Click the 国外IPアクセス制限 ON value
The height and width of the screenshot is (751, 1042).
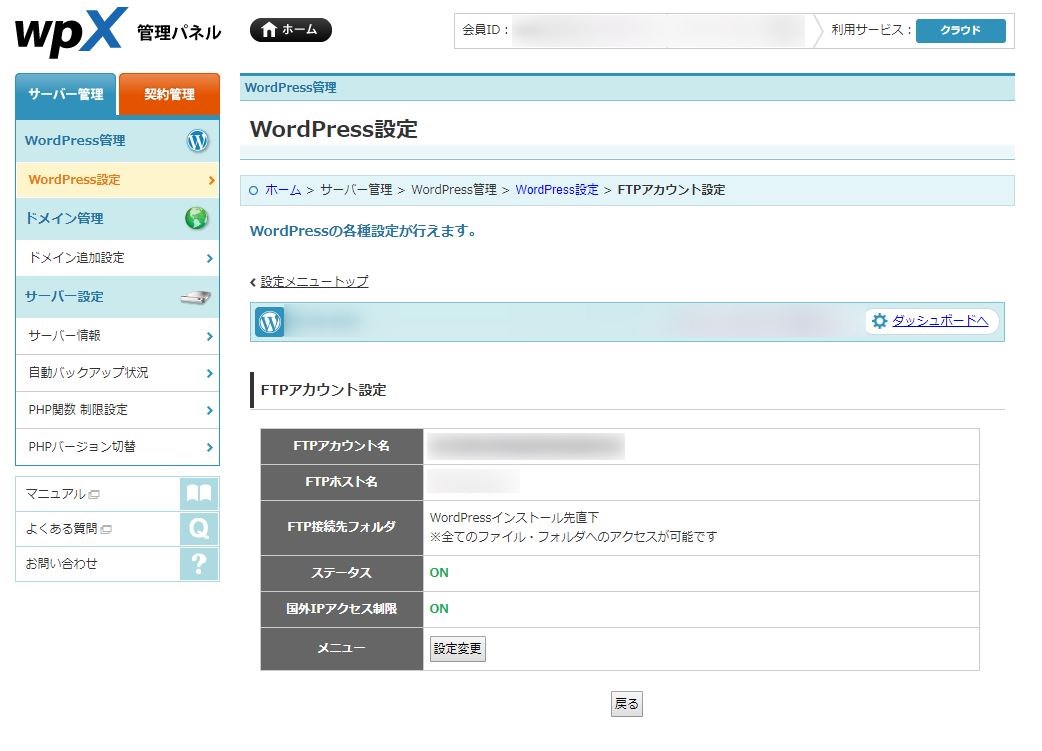coord(439,609)
